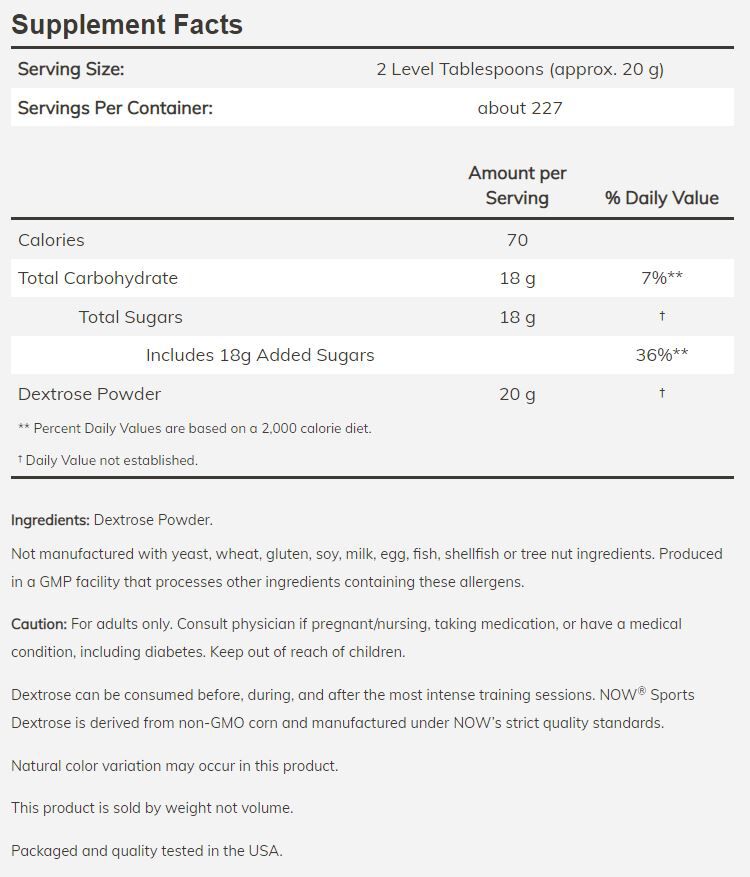Click the Supplement Facts heading
Screen dimensions: 750x877
point(127,25)
